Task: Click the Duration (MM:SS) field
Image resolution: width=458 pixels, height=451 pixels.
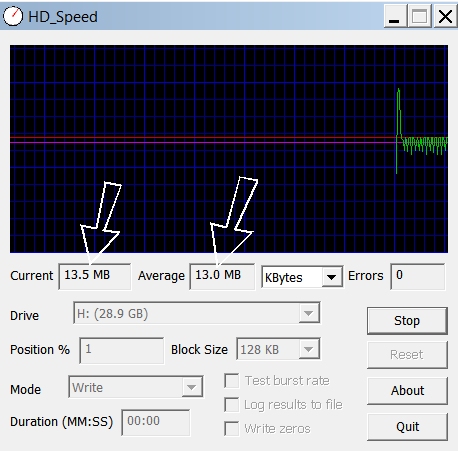Action: pyautogui.click(x=156, y=422)
